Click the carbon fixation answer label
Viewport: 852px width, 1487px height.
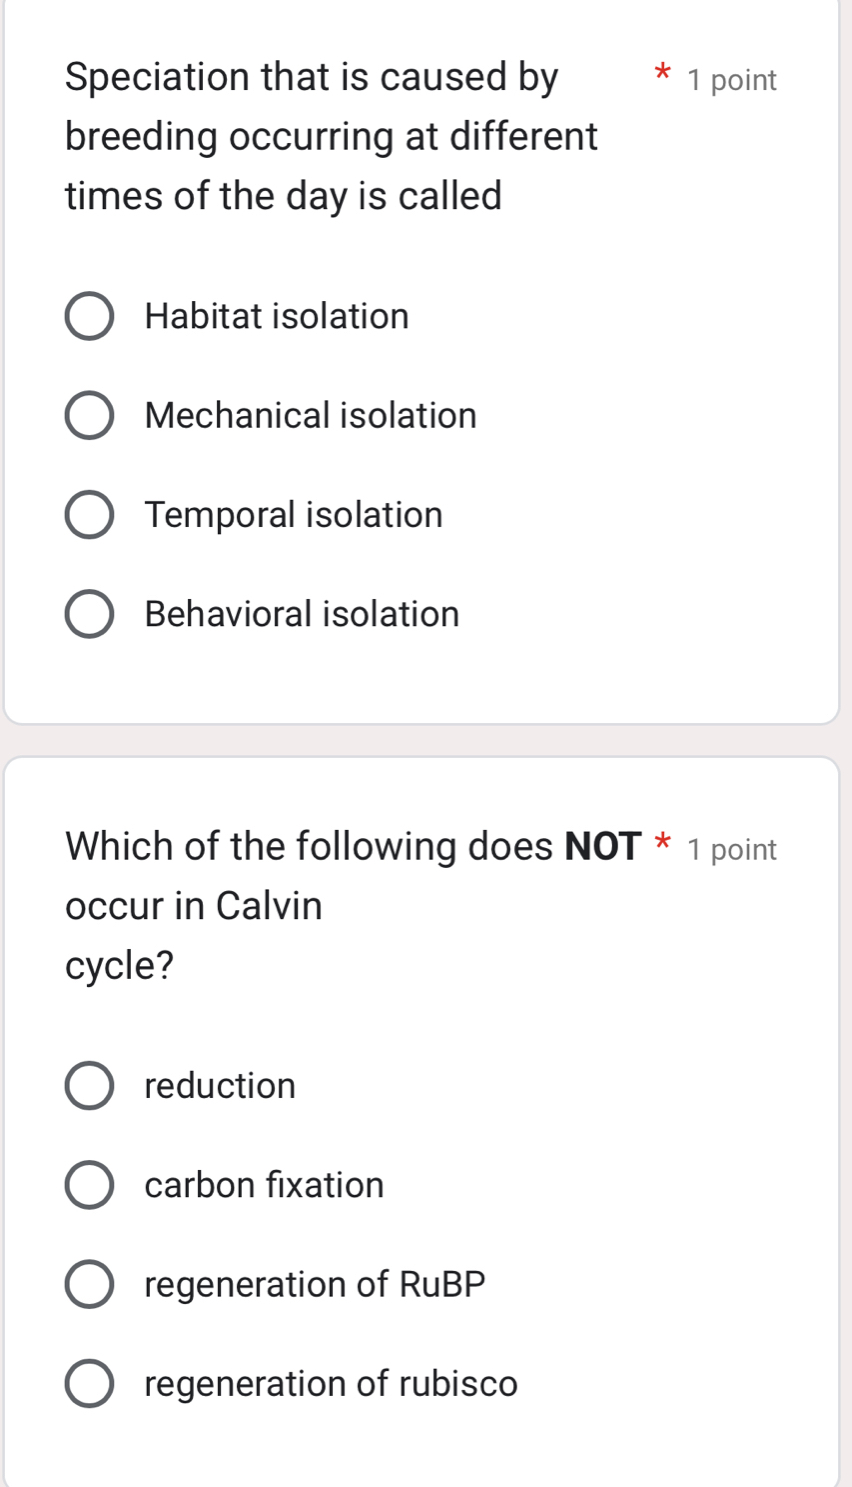coord(264,1185)
